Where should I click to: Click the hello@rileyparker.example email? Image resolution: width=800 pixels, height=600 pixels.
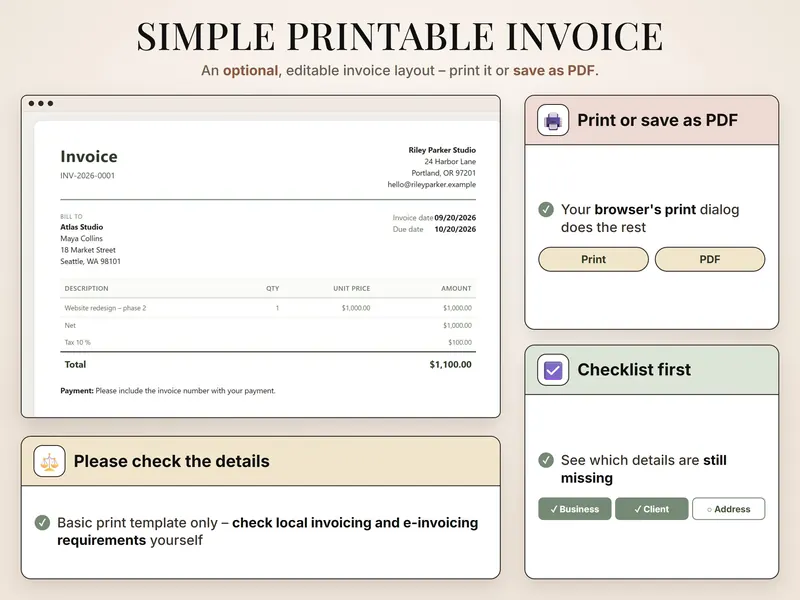click(x=432, y=184)
